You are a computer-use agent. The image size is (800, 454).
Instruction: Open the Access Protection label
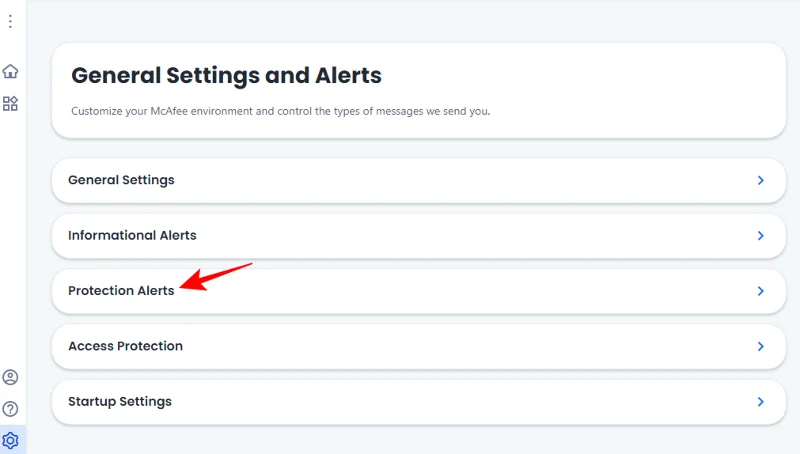coord(125,346)
